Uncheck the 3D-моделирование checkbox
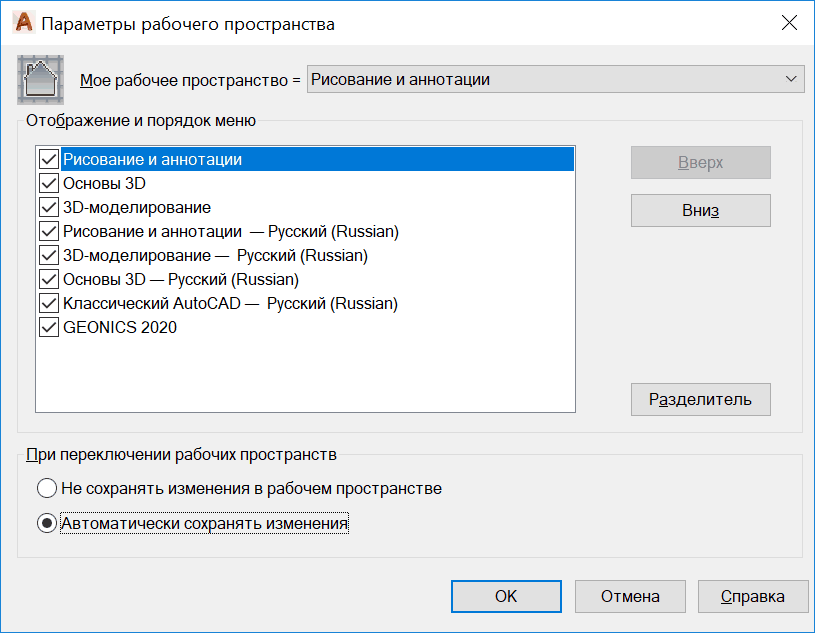Viewport: 815px width, 633px height. (x=49, y=208)
